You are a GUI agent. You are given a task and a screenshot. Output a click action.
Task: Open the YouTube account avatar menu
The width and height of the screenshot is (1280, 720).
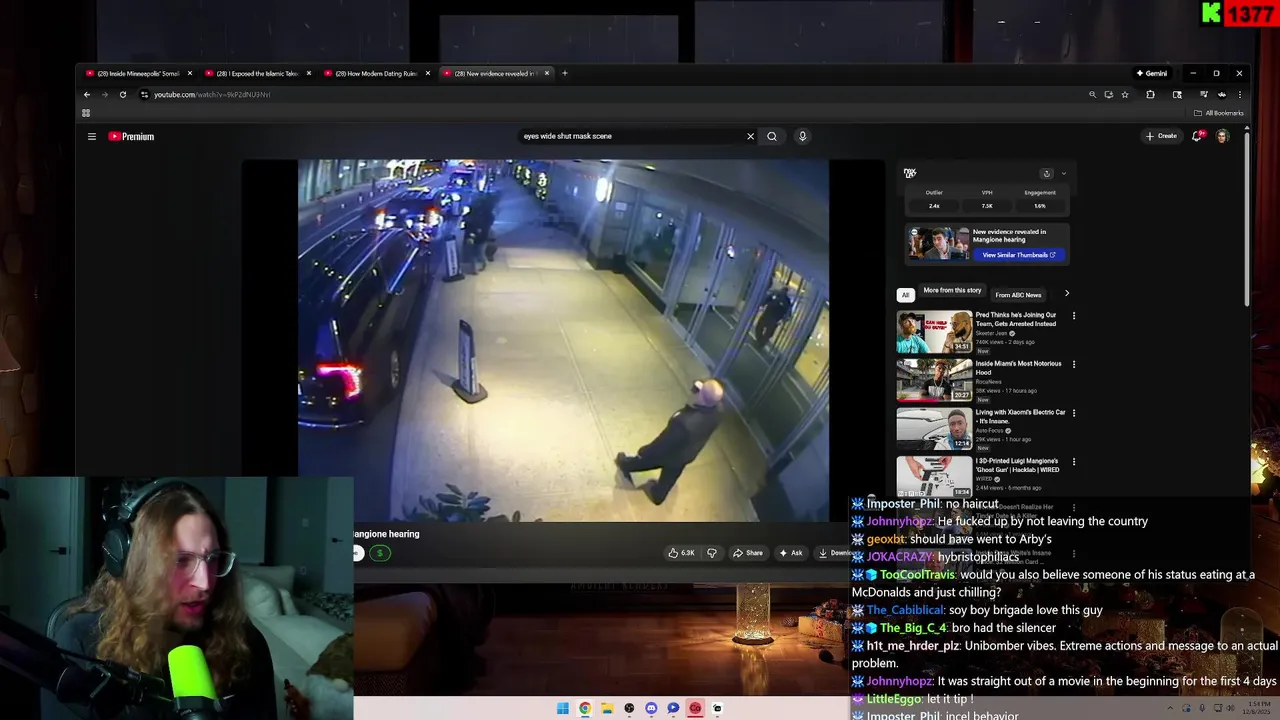pos(1222,136)
